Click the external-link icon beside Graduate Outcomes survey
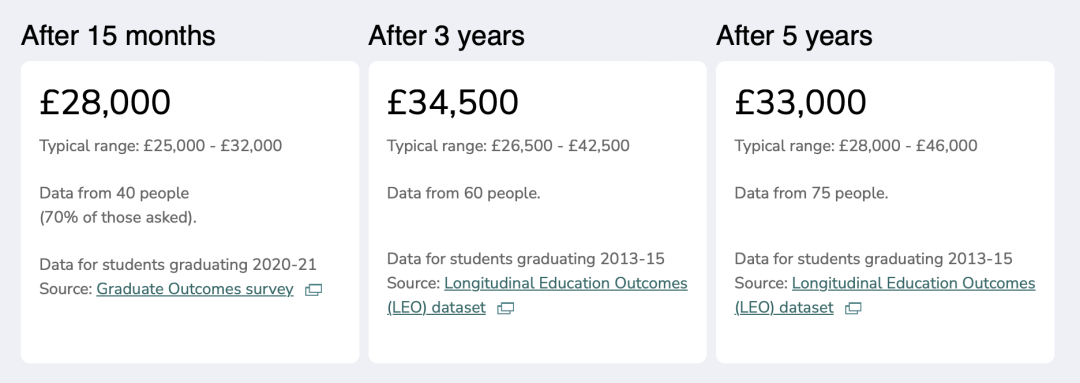Screen dimensions: 1080x383 click(313, 290)
